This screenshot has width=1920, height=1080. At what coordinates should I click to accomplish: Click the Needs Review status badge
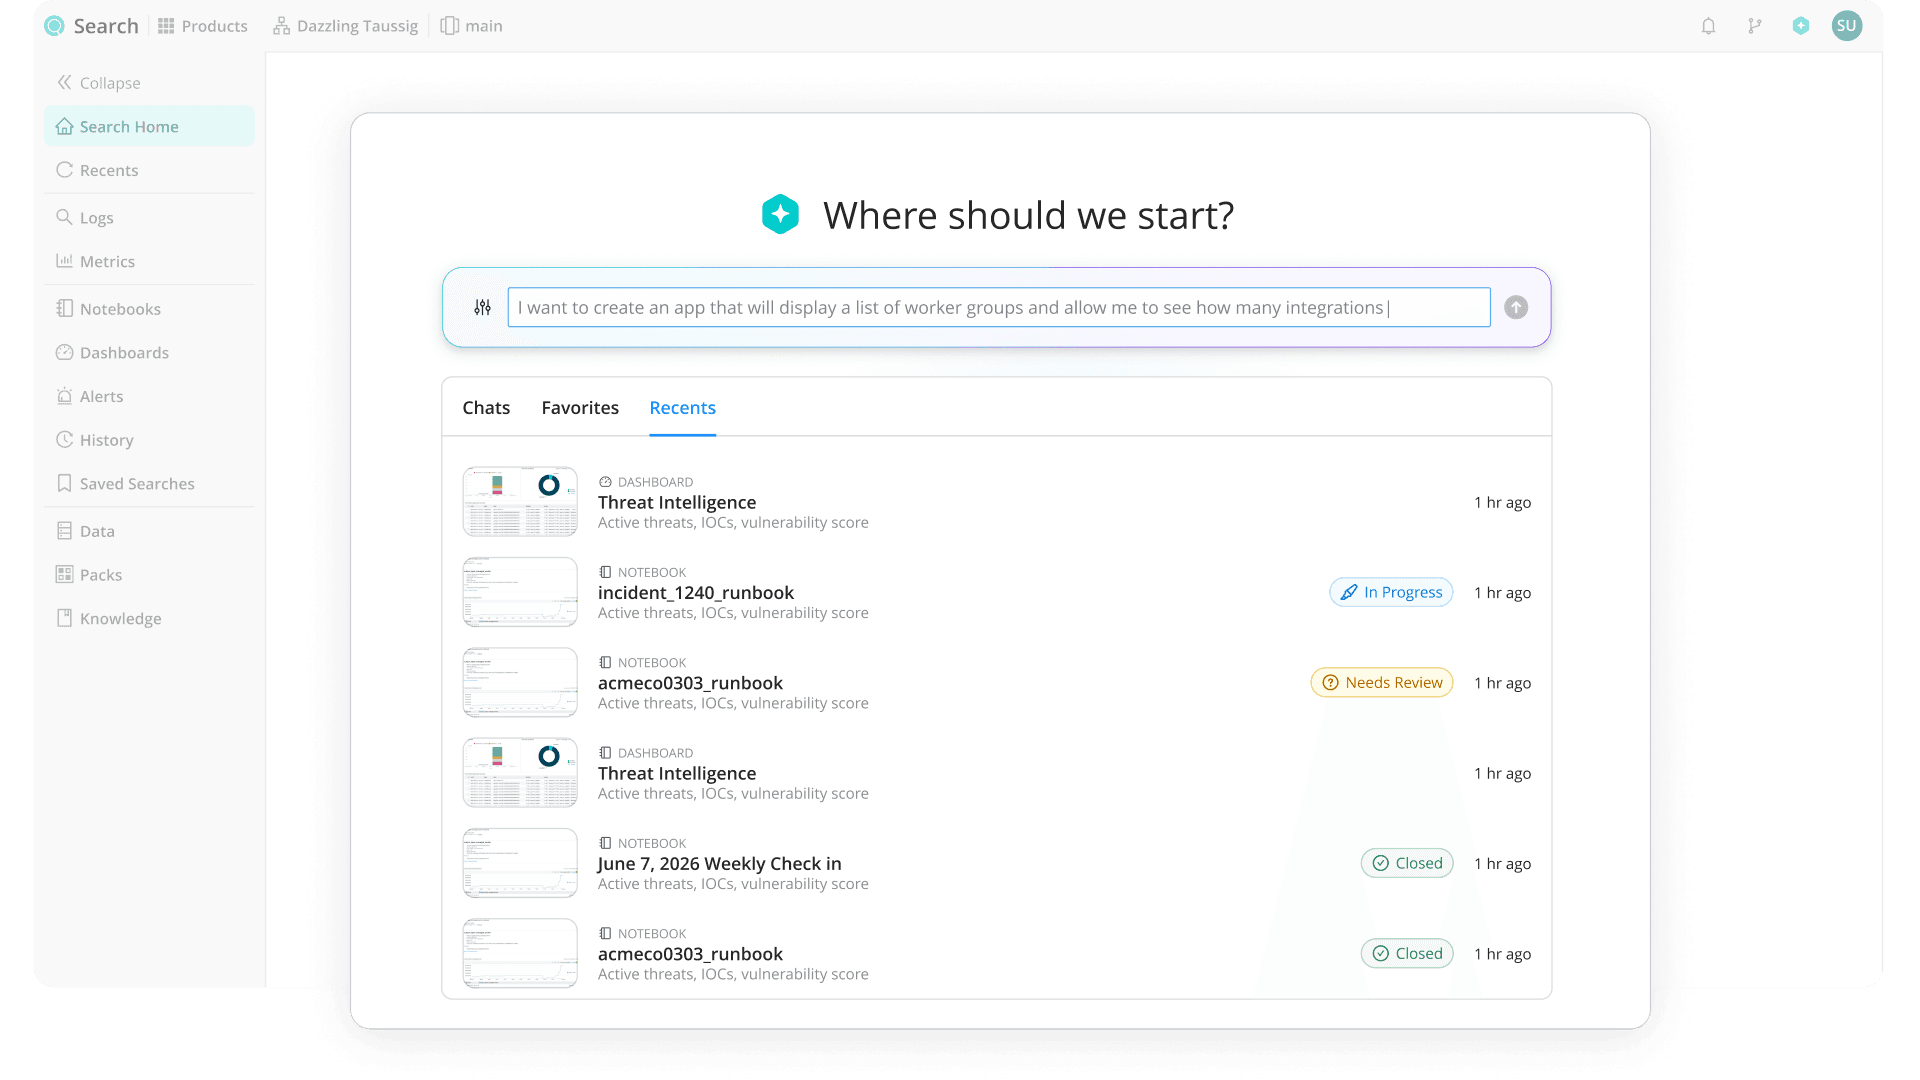(x=1382, y=683)
